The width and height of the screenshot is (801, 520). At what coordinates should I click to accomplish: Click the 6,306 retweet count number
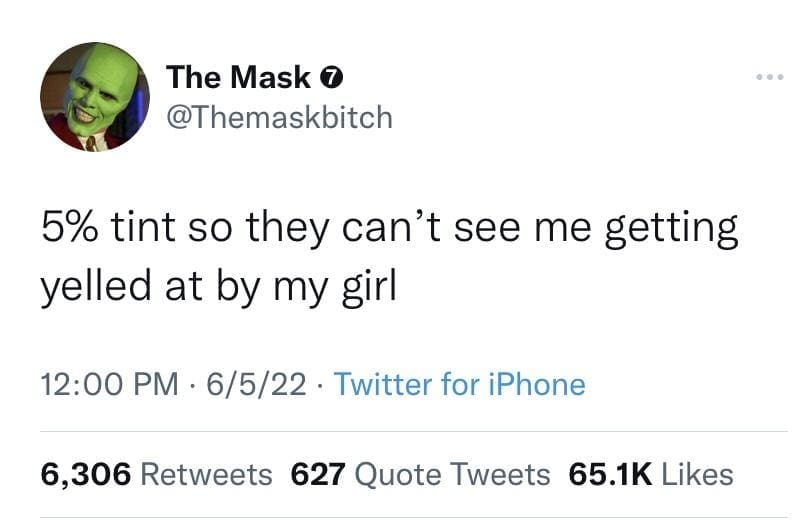(x=86, y=472)
